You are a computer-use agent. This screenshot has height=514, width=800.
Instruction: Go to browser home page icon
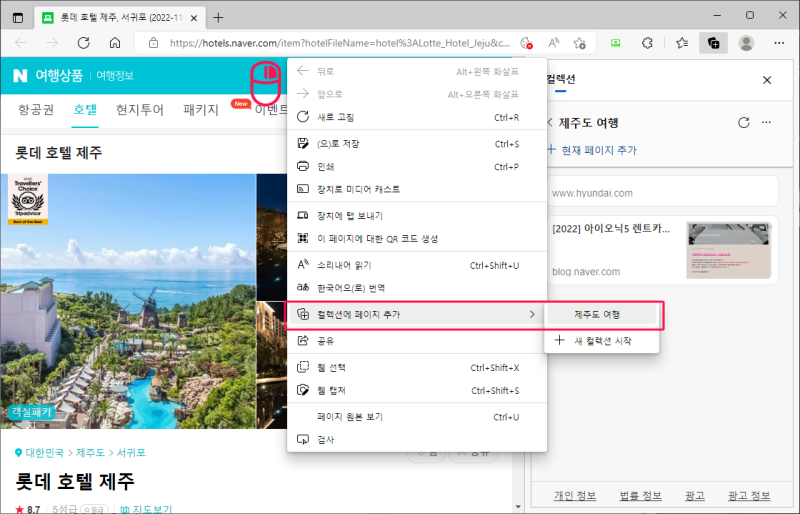tap(115, 43)
